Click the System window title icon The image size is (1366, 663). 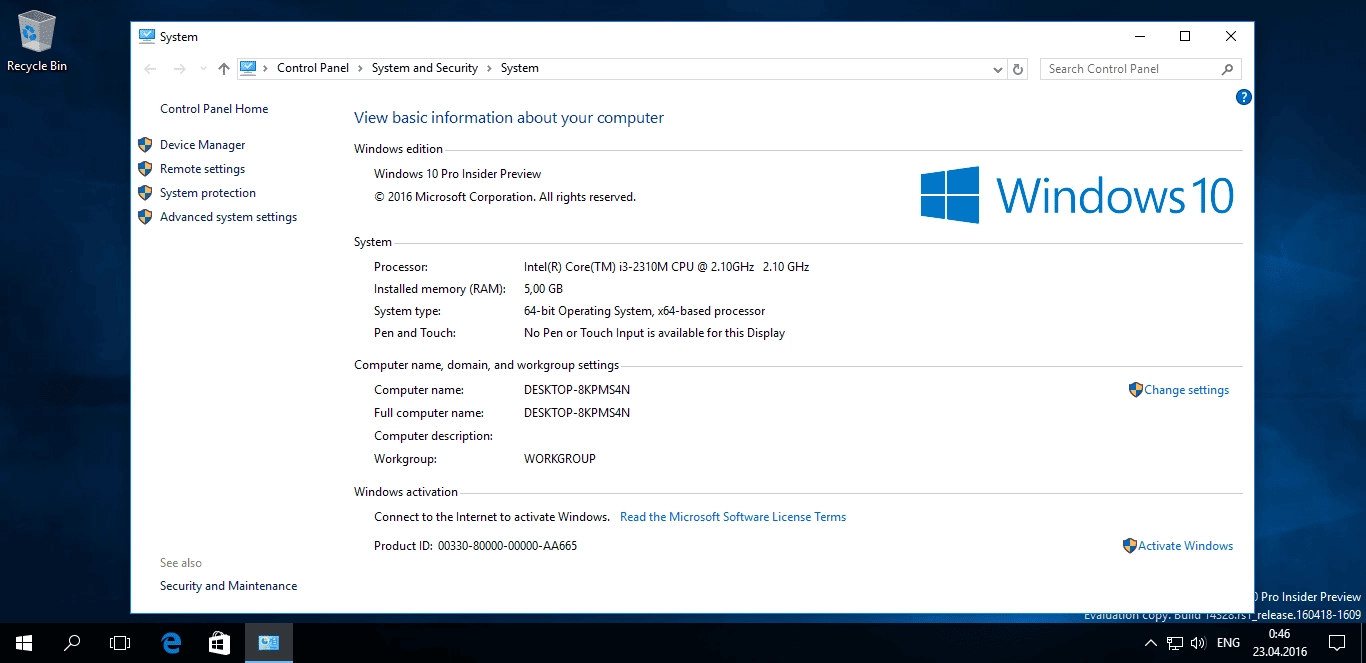147,36
